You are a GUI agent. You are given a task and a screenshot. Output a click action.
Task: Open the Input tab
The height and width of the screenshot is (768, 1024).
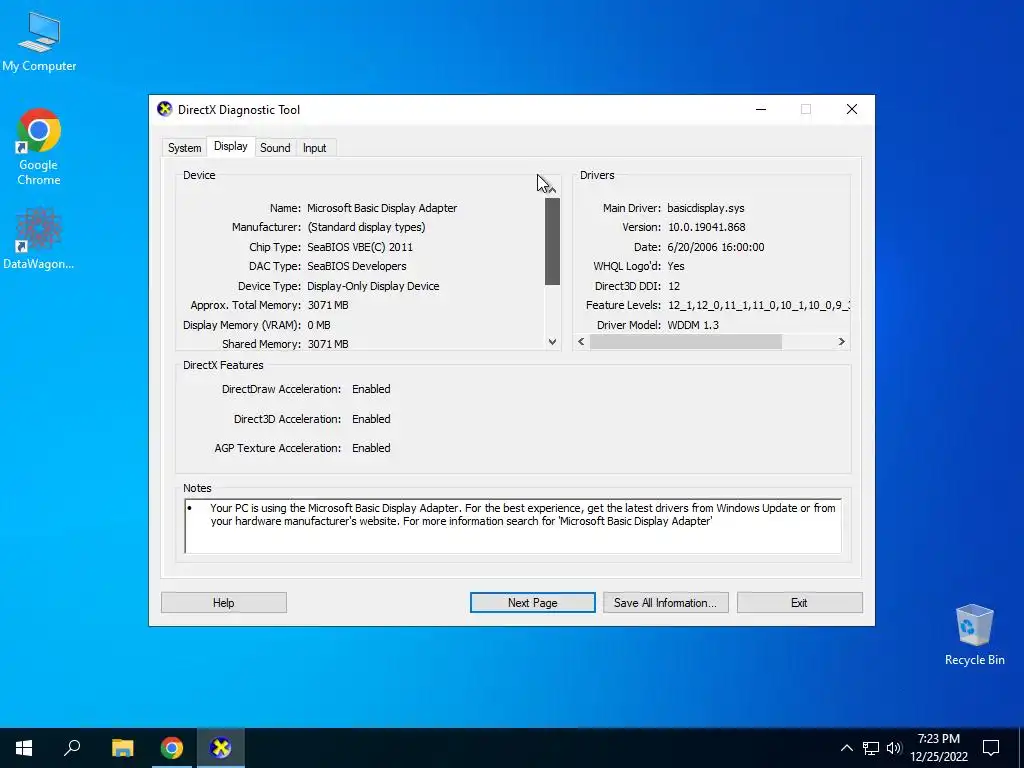tap(314, 148)
